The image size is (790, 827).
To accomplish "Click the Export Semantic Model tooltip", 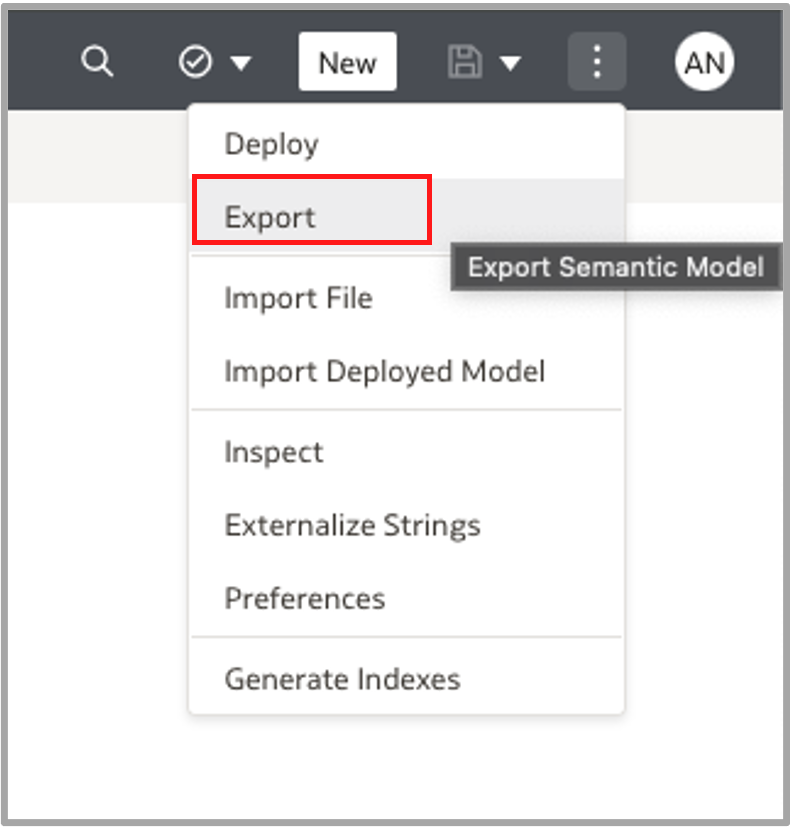I will point(616,267).
